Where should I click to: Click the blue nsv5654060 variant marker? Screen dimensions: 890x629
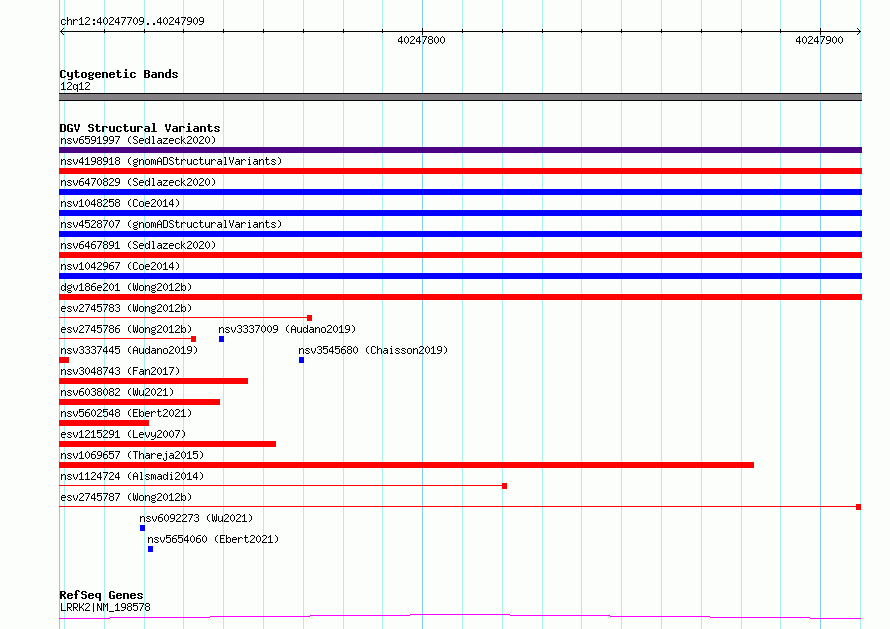(x=150, y=549)
